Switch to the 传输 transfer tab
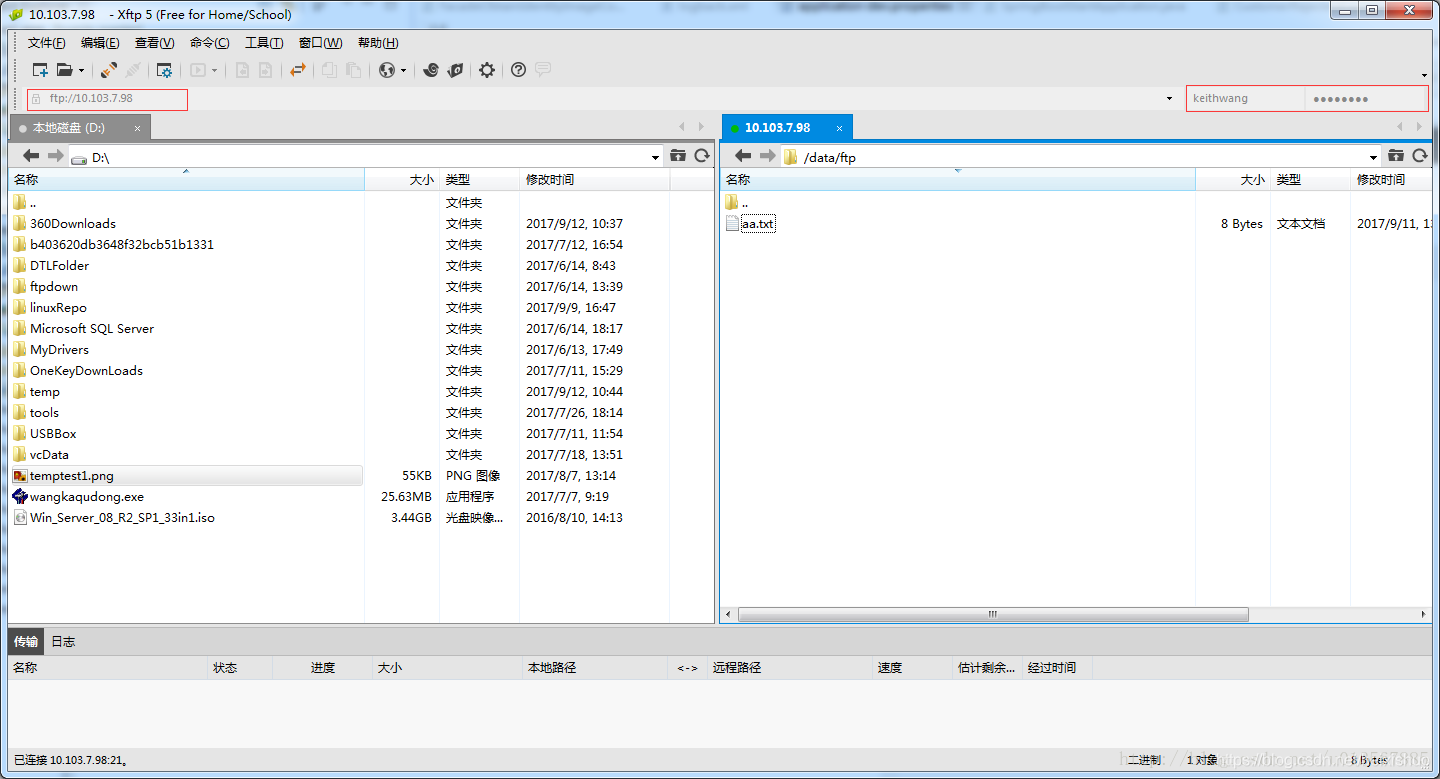1440x779 pixels. point(26,641)
